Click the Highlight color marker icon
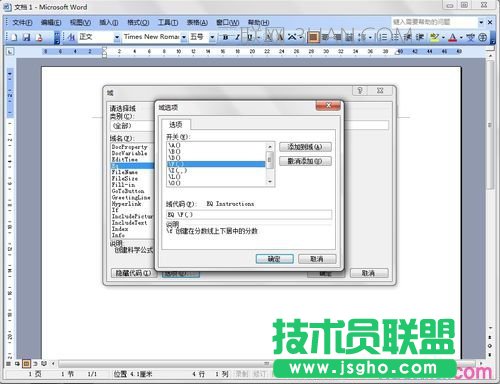Viewport: 500px width, 384px height. (x=434, y=37)
